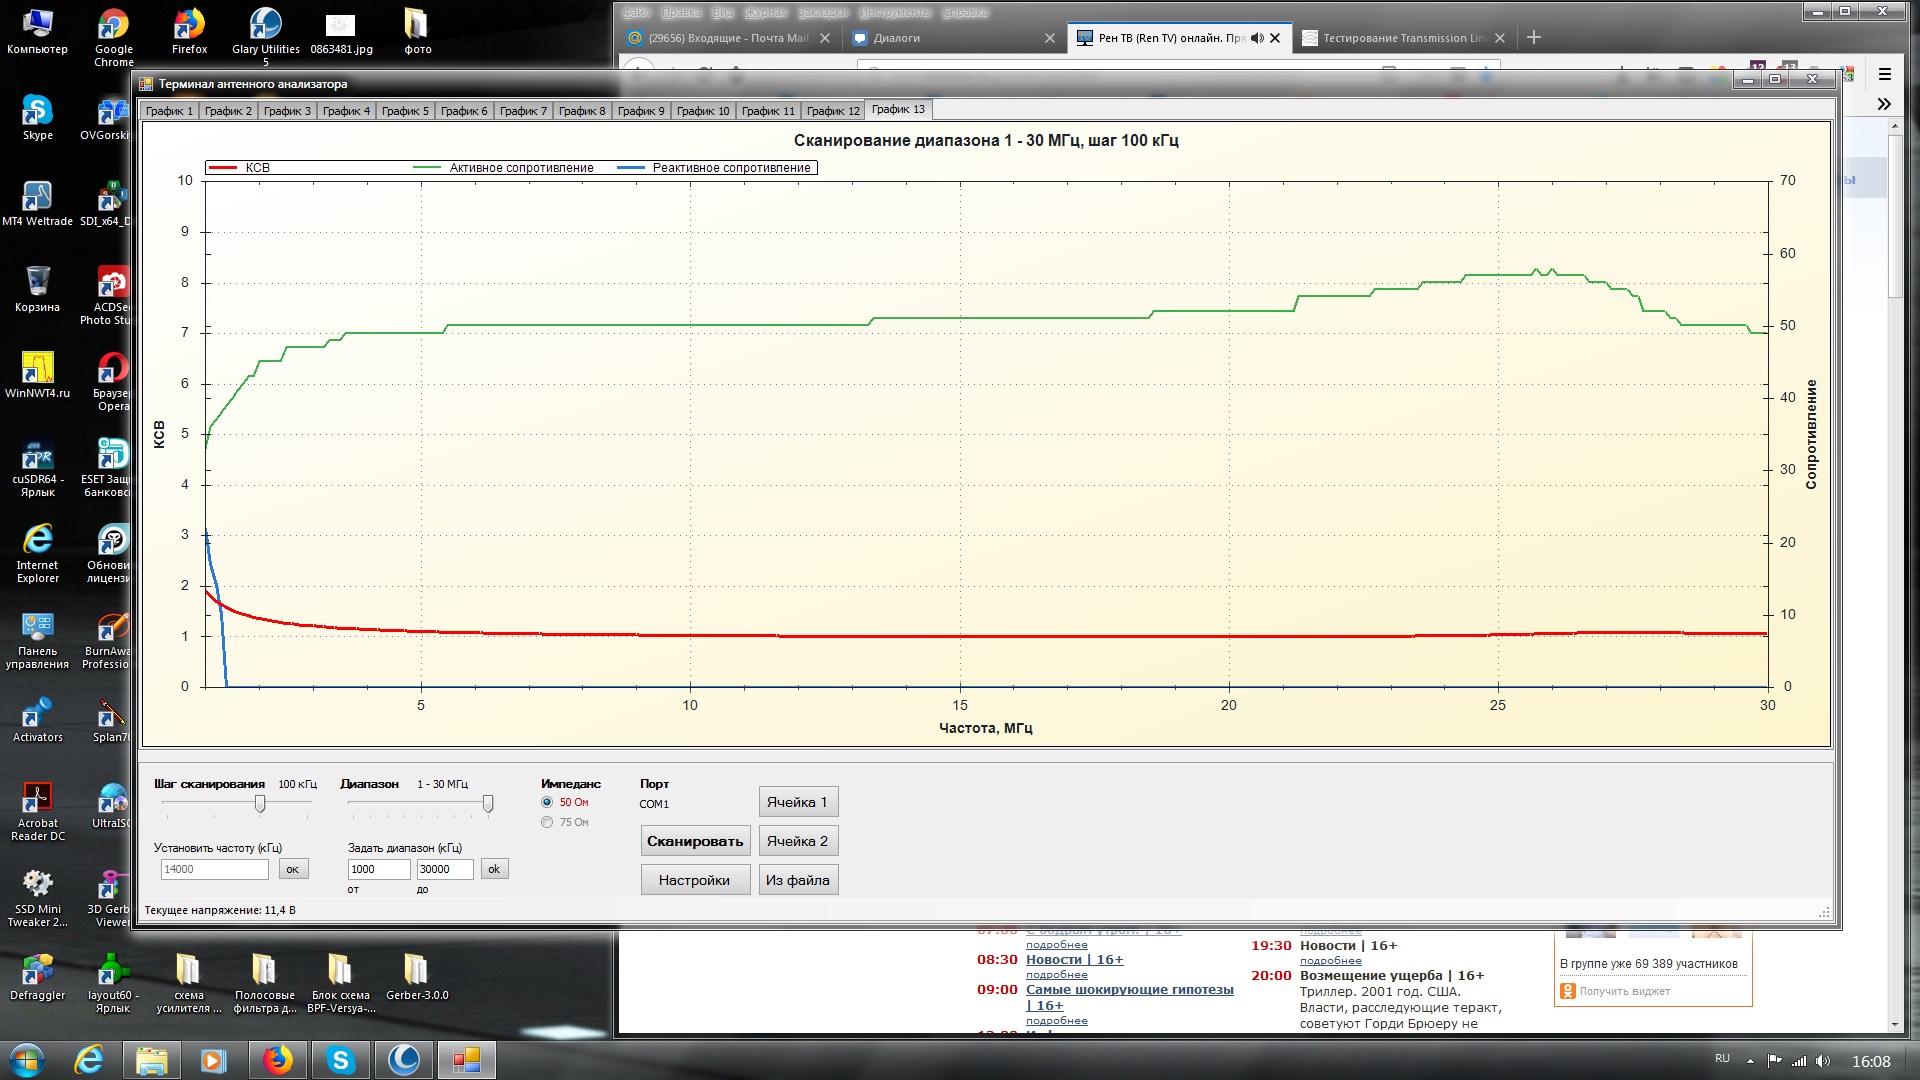Switch to График 12 tab
This screenshot has width=1920, height=1080.
(832, 111)
